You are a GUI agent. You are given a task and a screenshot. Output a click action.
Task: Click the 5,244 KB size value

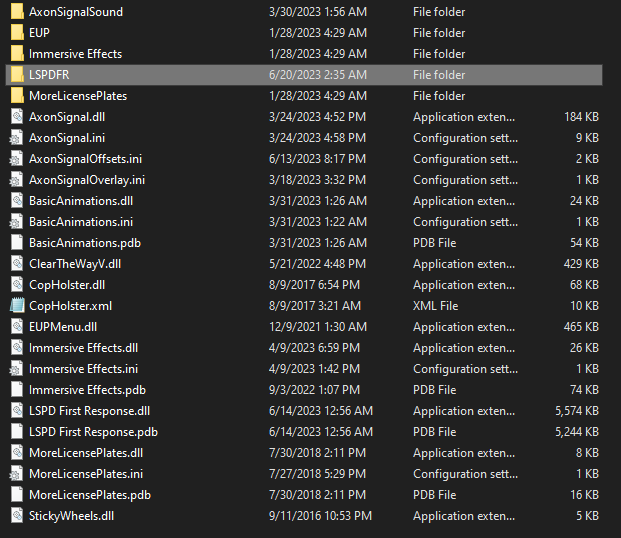[577, 432]
